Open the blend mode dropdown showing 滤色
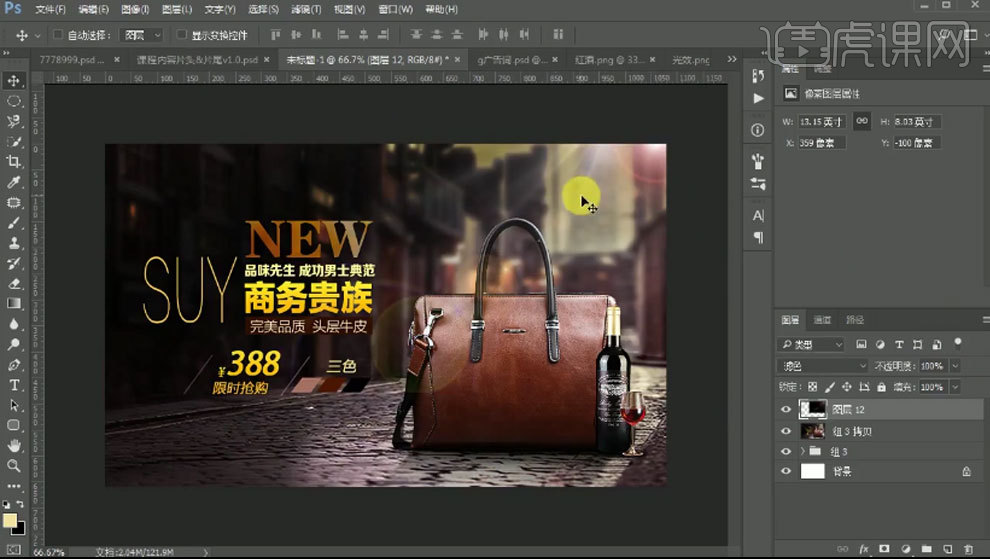990x559 pixels. [823, 366]
